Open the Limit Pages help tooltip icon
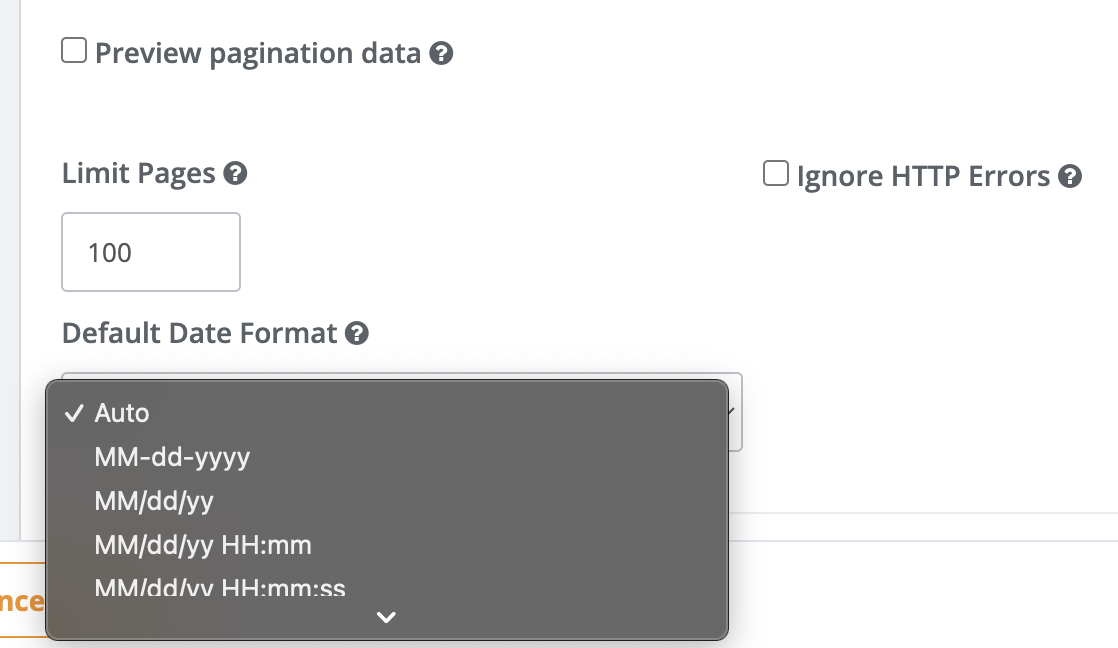This screenshot has width=1118, height=648. [x=235, y=173]
